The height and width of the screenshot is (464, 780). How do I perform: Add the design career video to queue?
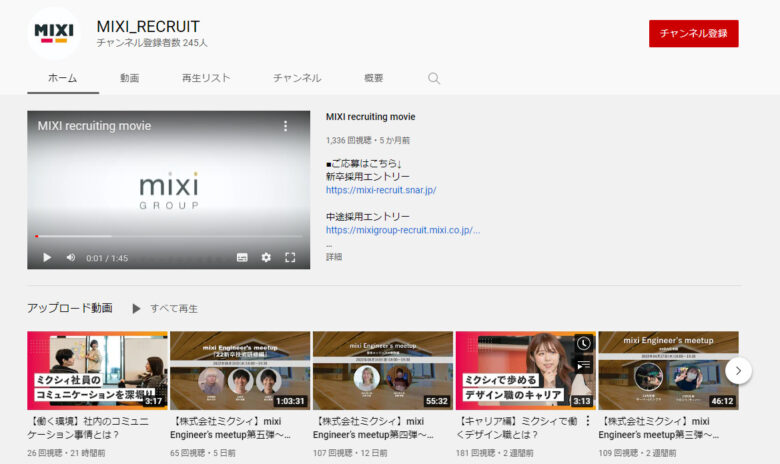click(x=584, y=366)
